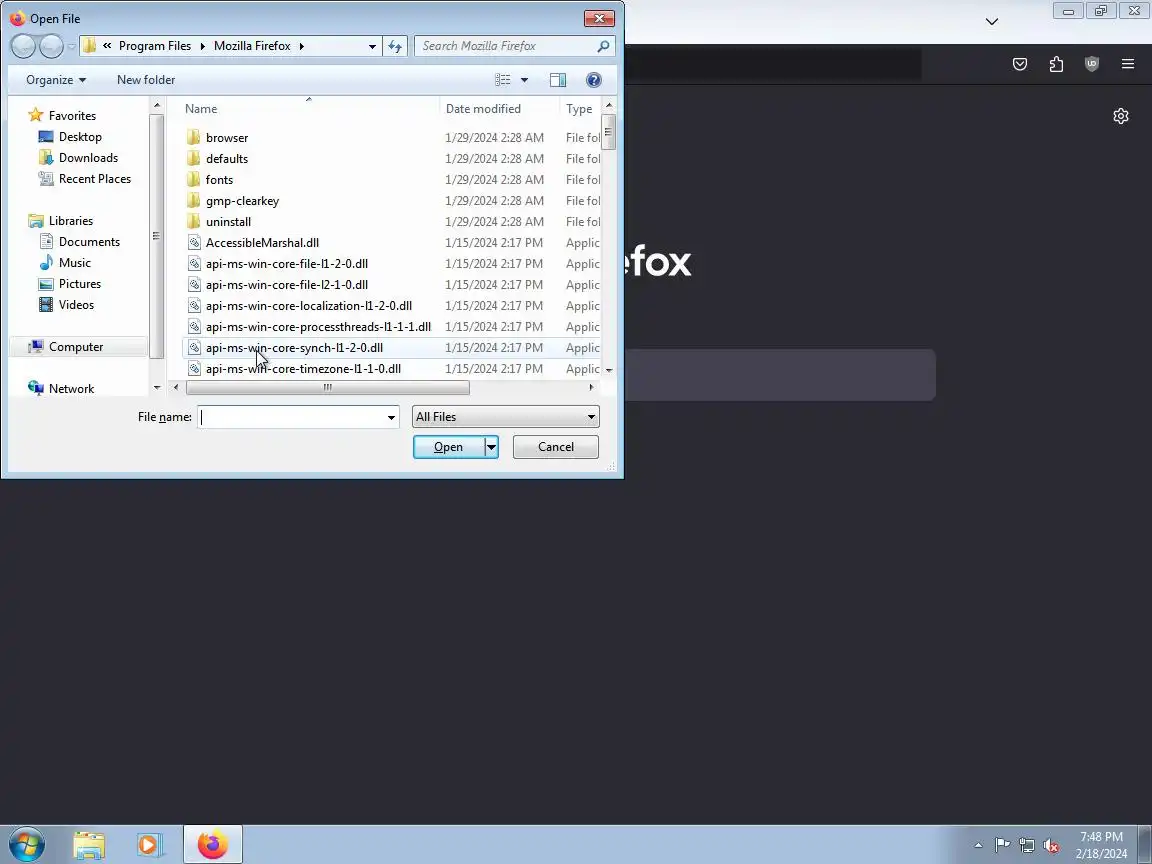This screenshot has height=864, width=1152.
Task: Select Recent Places in navigation pane
Action: tap(95, 179)
